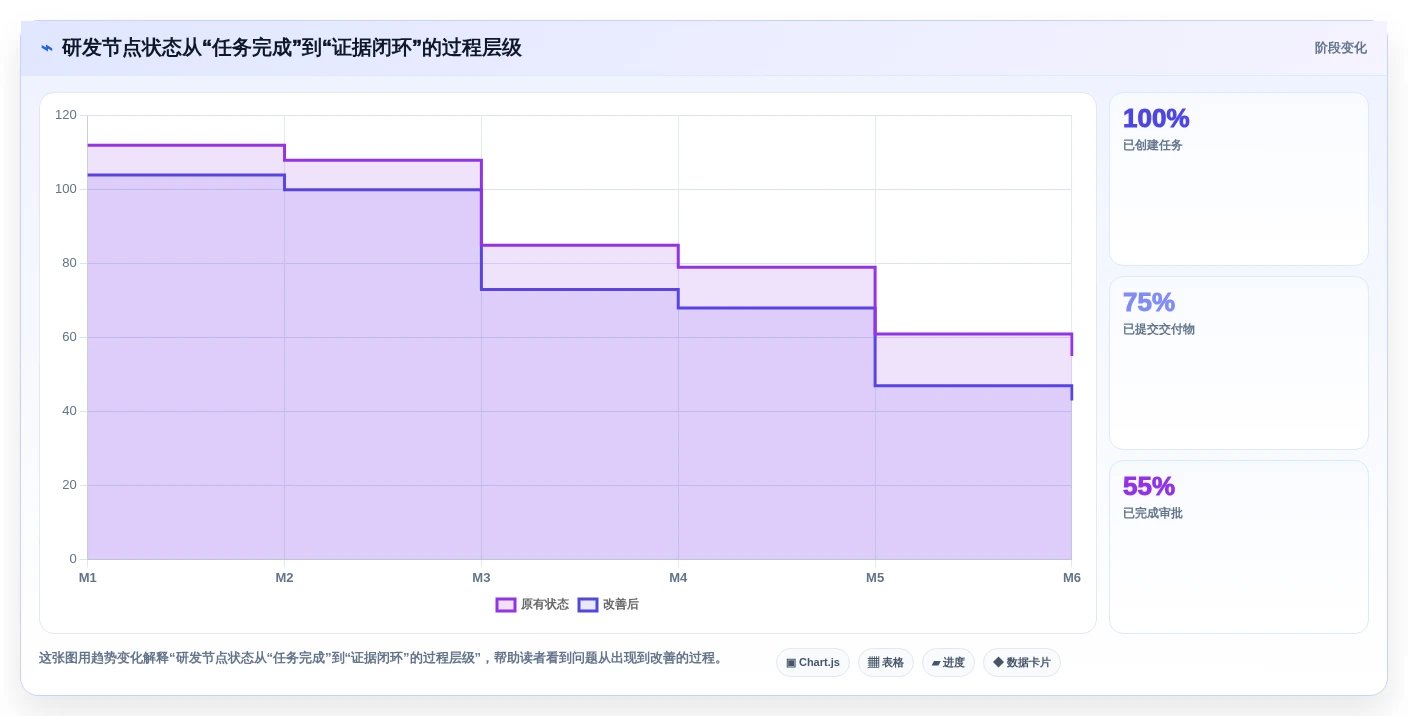Screen dimensions: 1408x716
Task: Click the 已完成审批 caption
Action: pos(1153,513)
